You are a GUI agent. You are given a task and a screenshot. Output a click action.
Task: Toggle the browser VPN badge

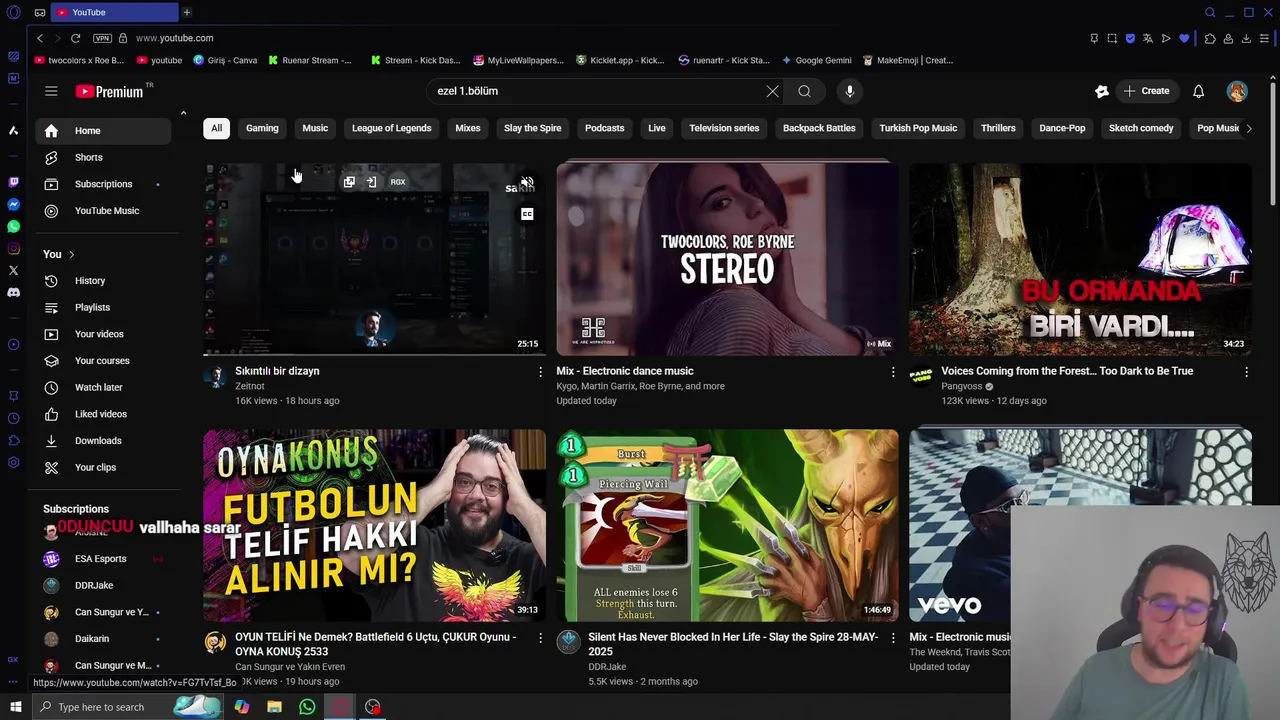pos(102,38)
